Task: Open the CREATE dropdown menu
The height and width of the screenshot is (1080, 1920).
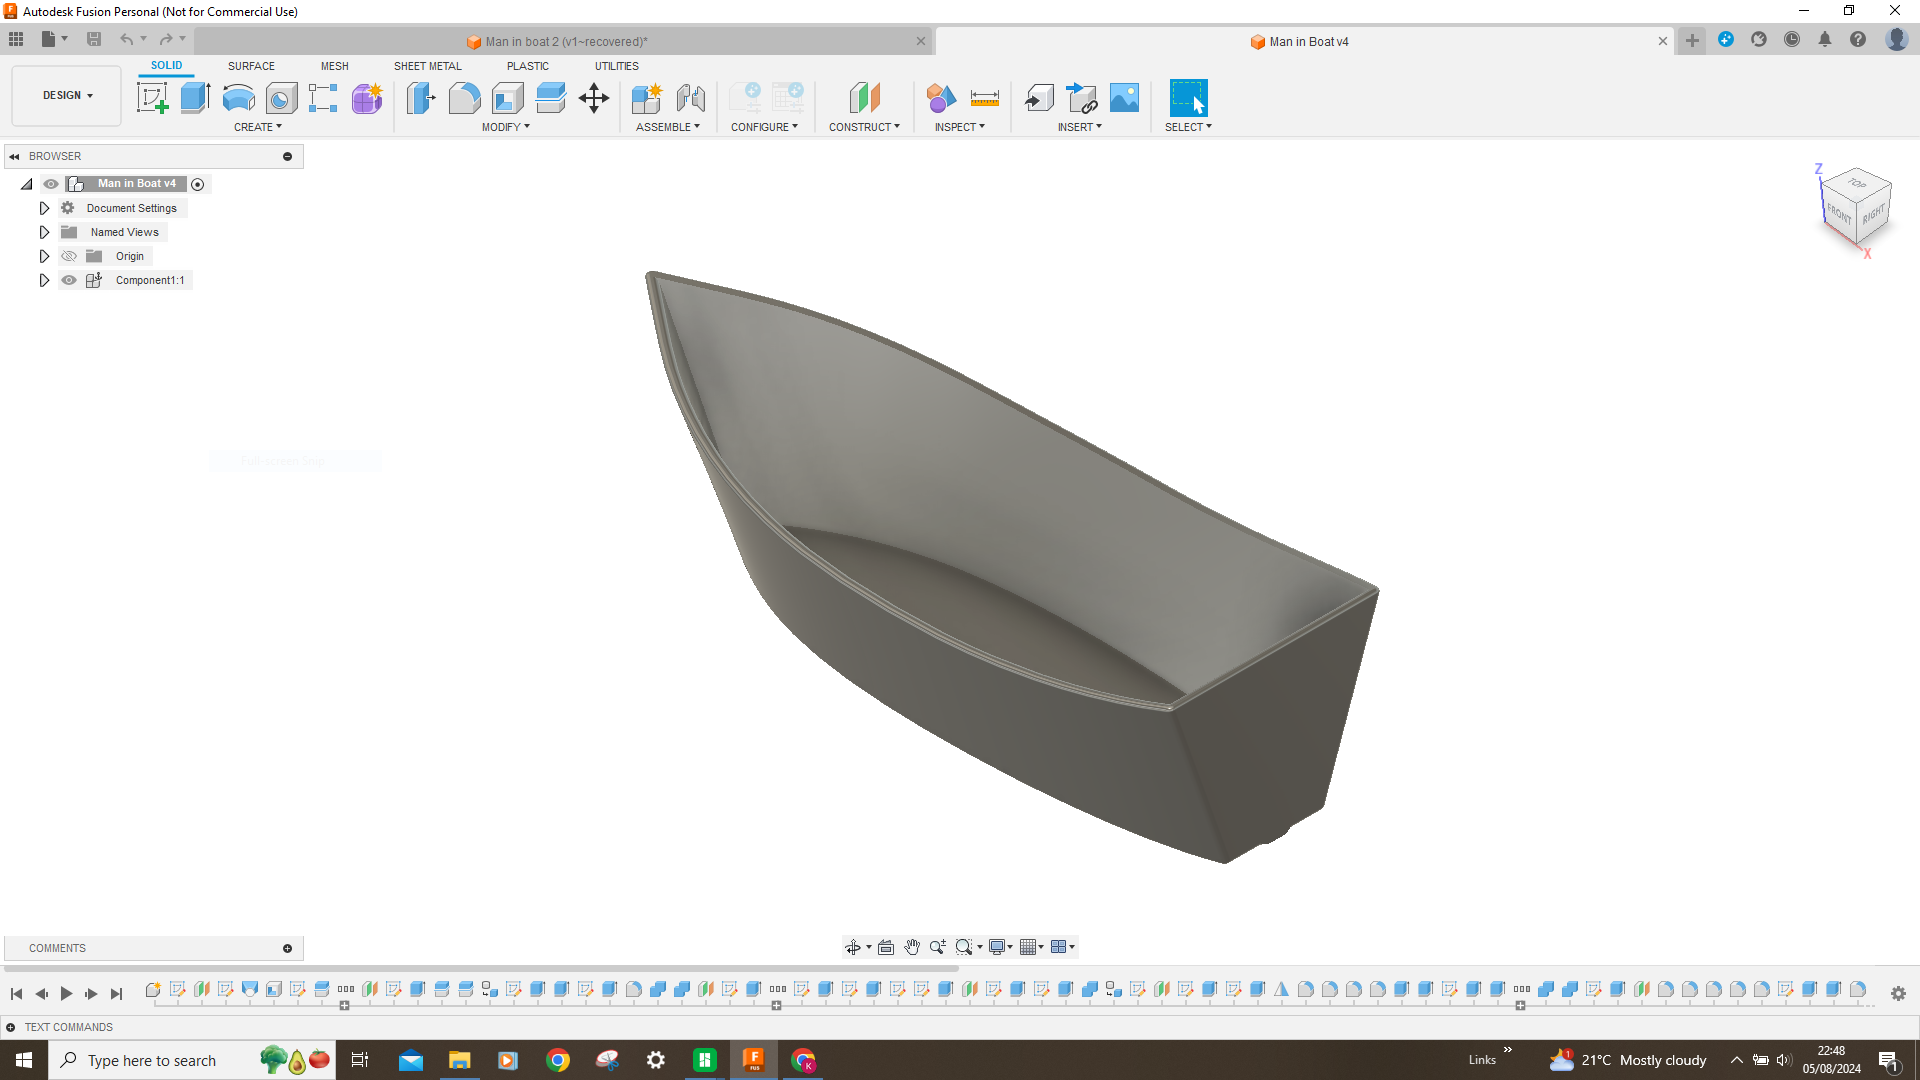Action: [x=258, y=127]
